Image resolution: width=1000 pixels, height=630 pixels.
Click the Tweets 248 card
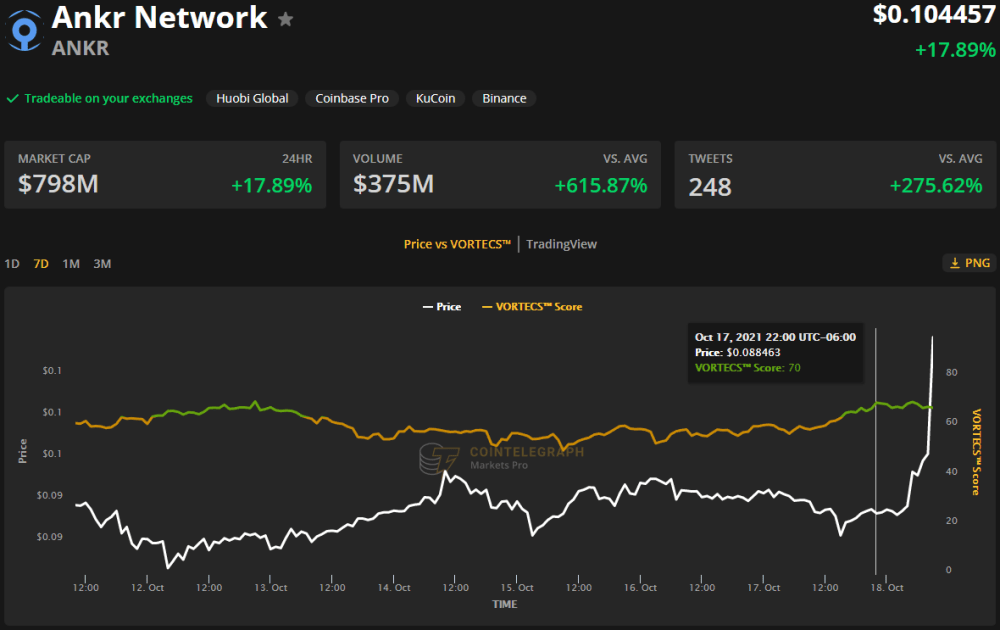(x=835, y=175)
